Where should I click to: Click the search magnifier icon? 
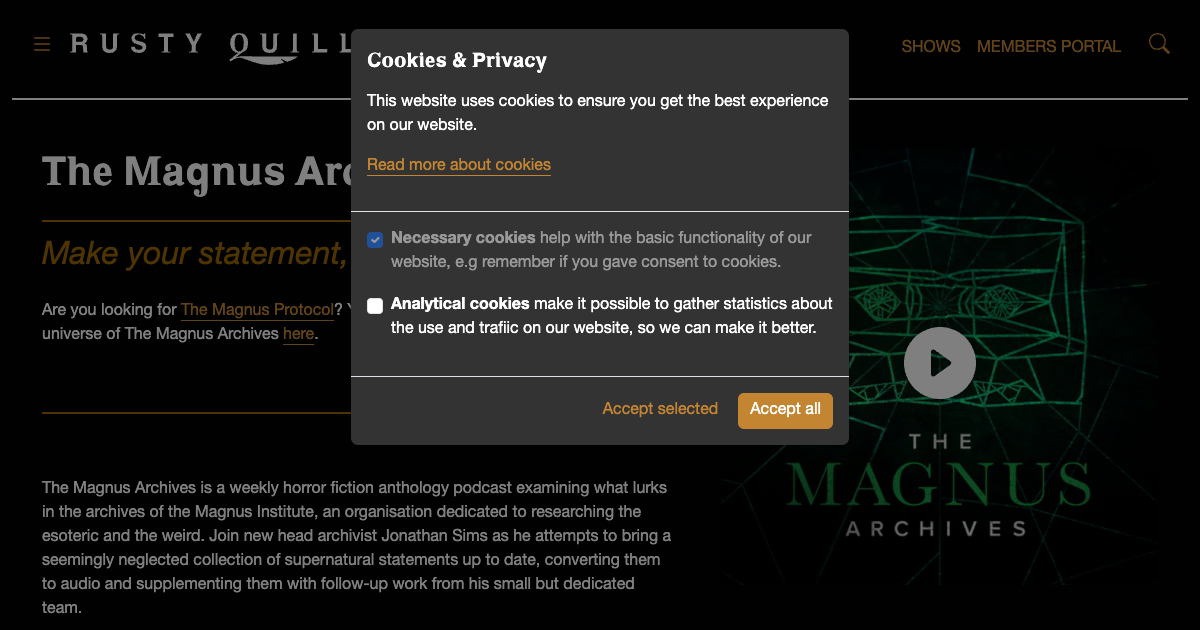[1159, 44]
